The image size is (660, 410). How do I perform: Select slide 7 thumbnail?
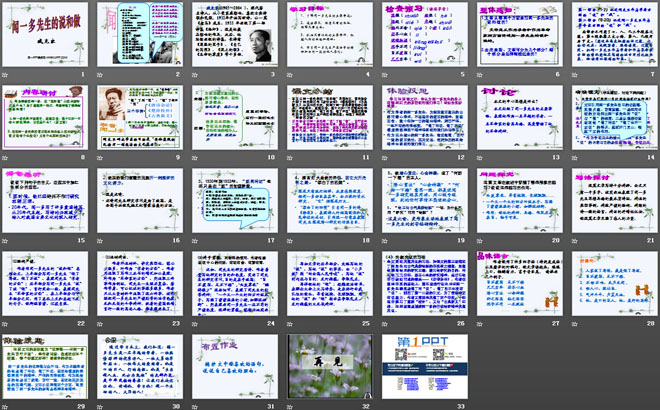click(x=615, y=35)
